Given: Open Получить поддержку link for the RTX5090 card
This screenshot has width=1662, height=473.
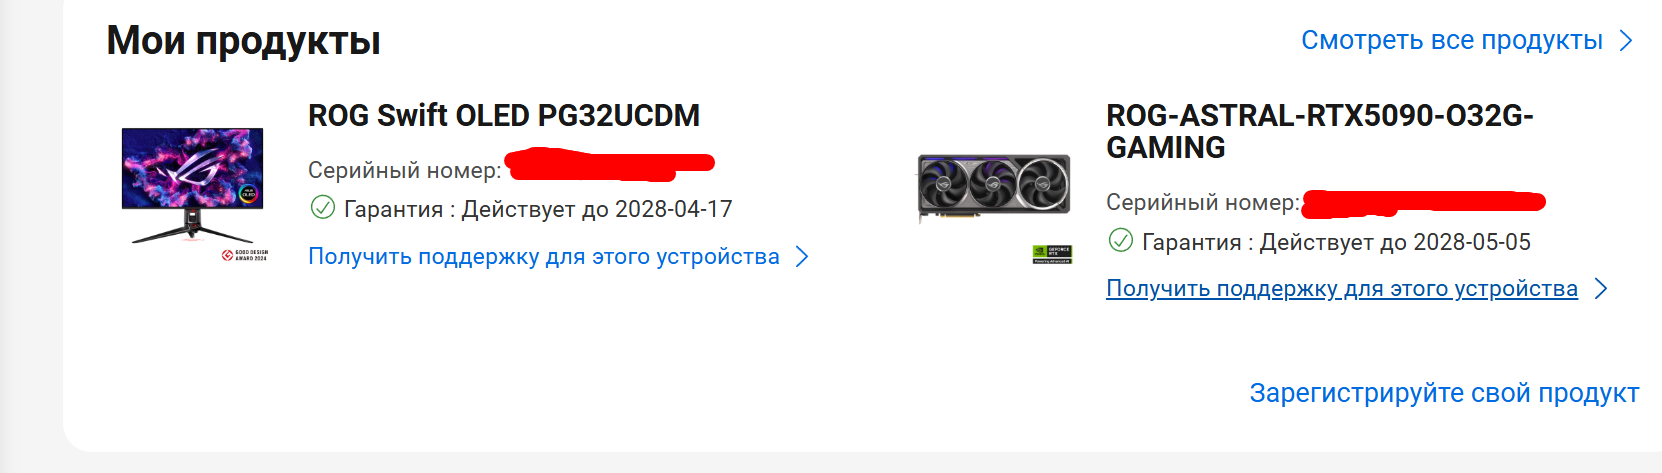Looking at the screenshot, I should tap(1342, 289).
